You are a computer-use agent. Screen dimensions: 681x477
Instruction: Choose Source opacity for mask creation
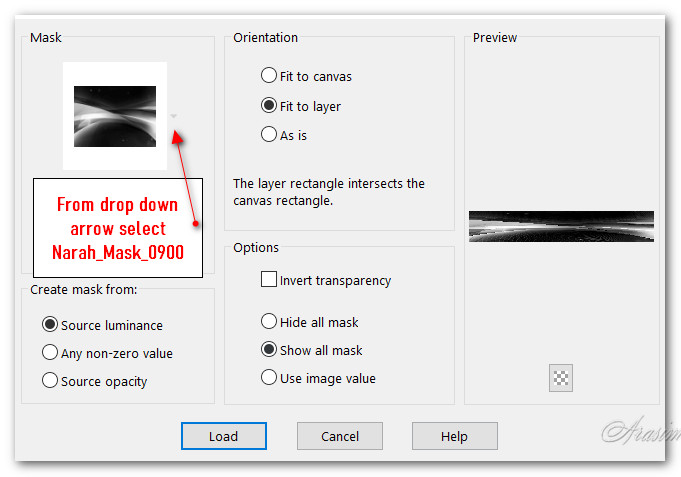coord(50,381)
